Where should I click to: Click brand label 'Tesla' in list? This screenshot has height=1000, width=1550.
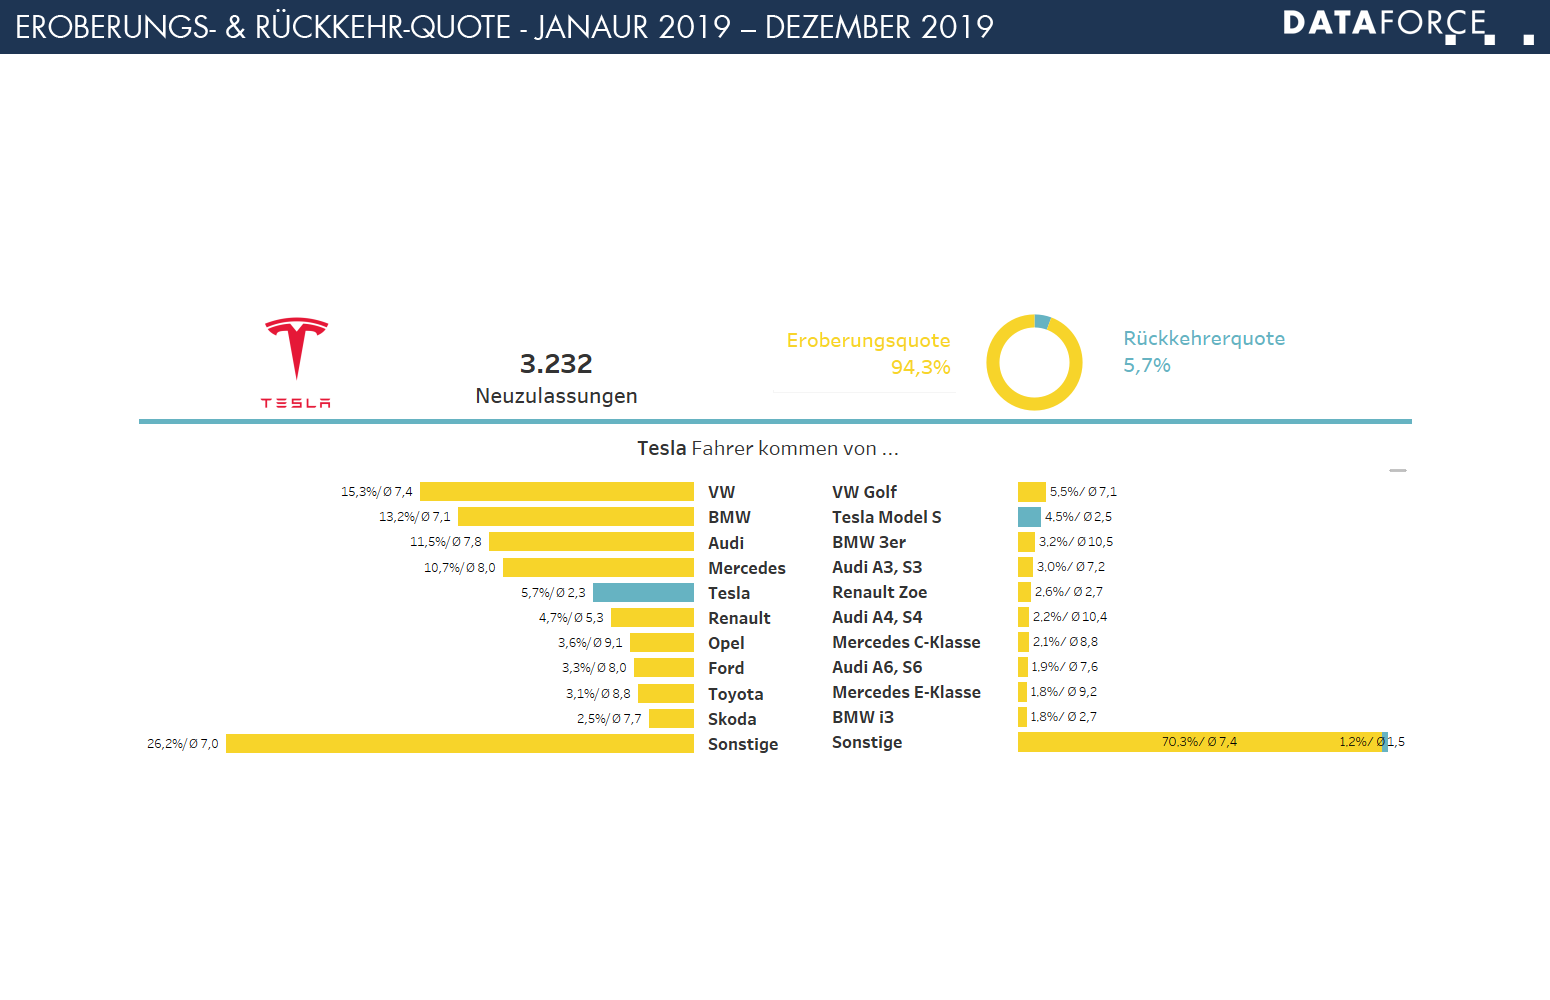click(x=729, y=593)
